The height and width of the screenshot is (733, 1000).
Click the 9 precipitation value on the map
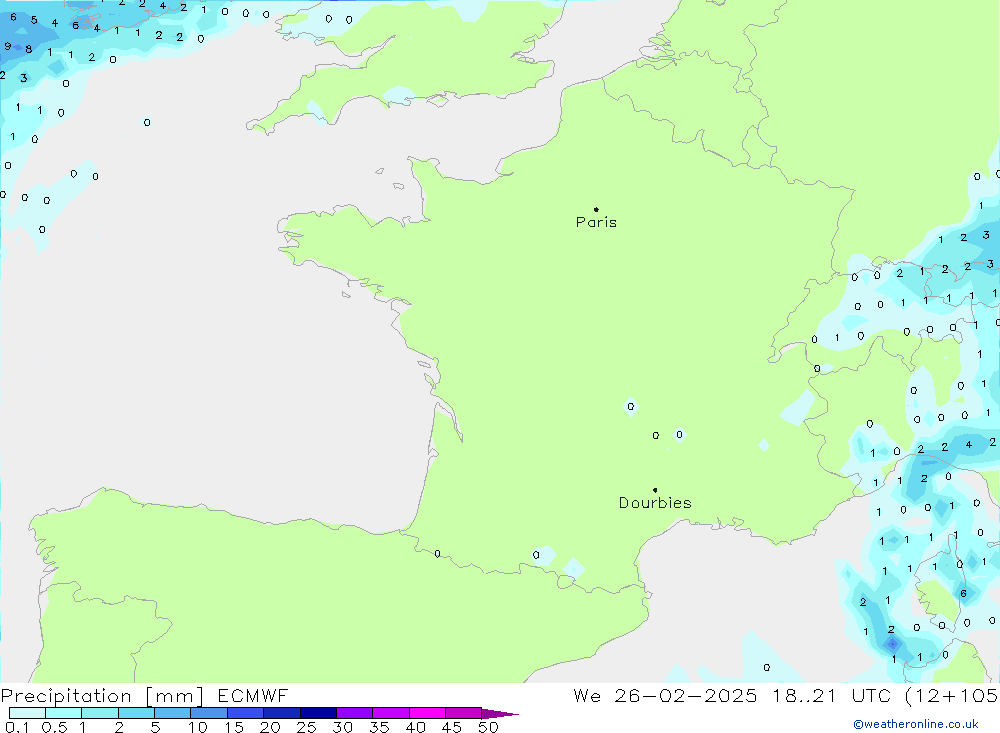(x=8, y=46)
